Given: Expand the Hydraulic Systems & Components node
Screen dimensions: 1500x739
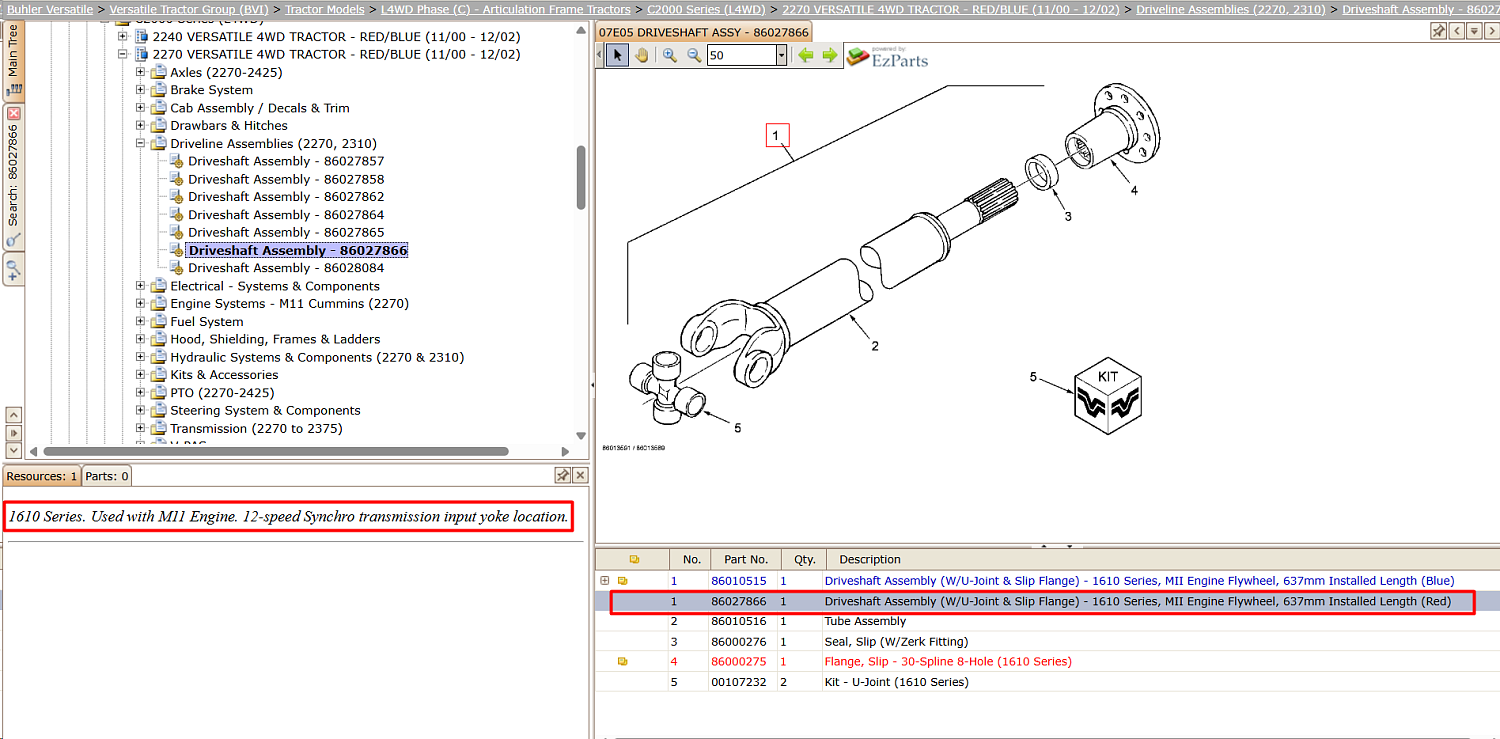Looking at the screenshot, I should point(141,357).
